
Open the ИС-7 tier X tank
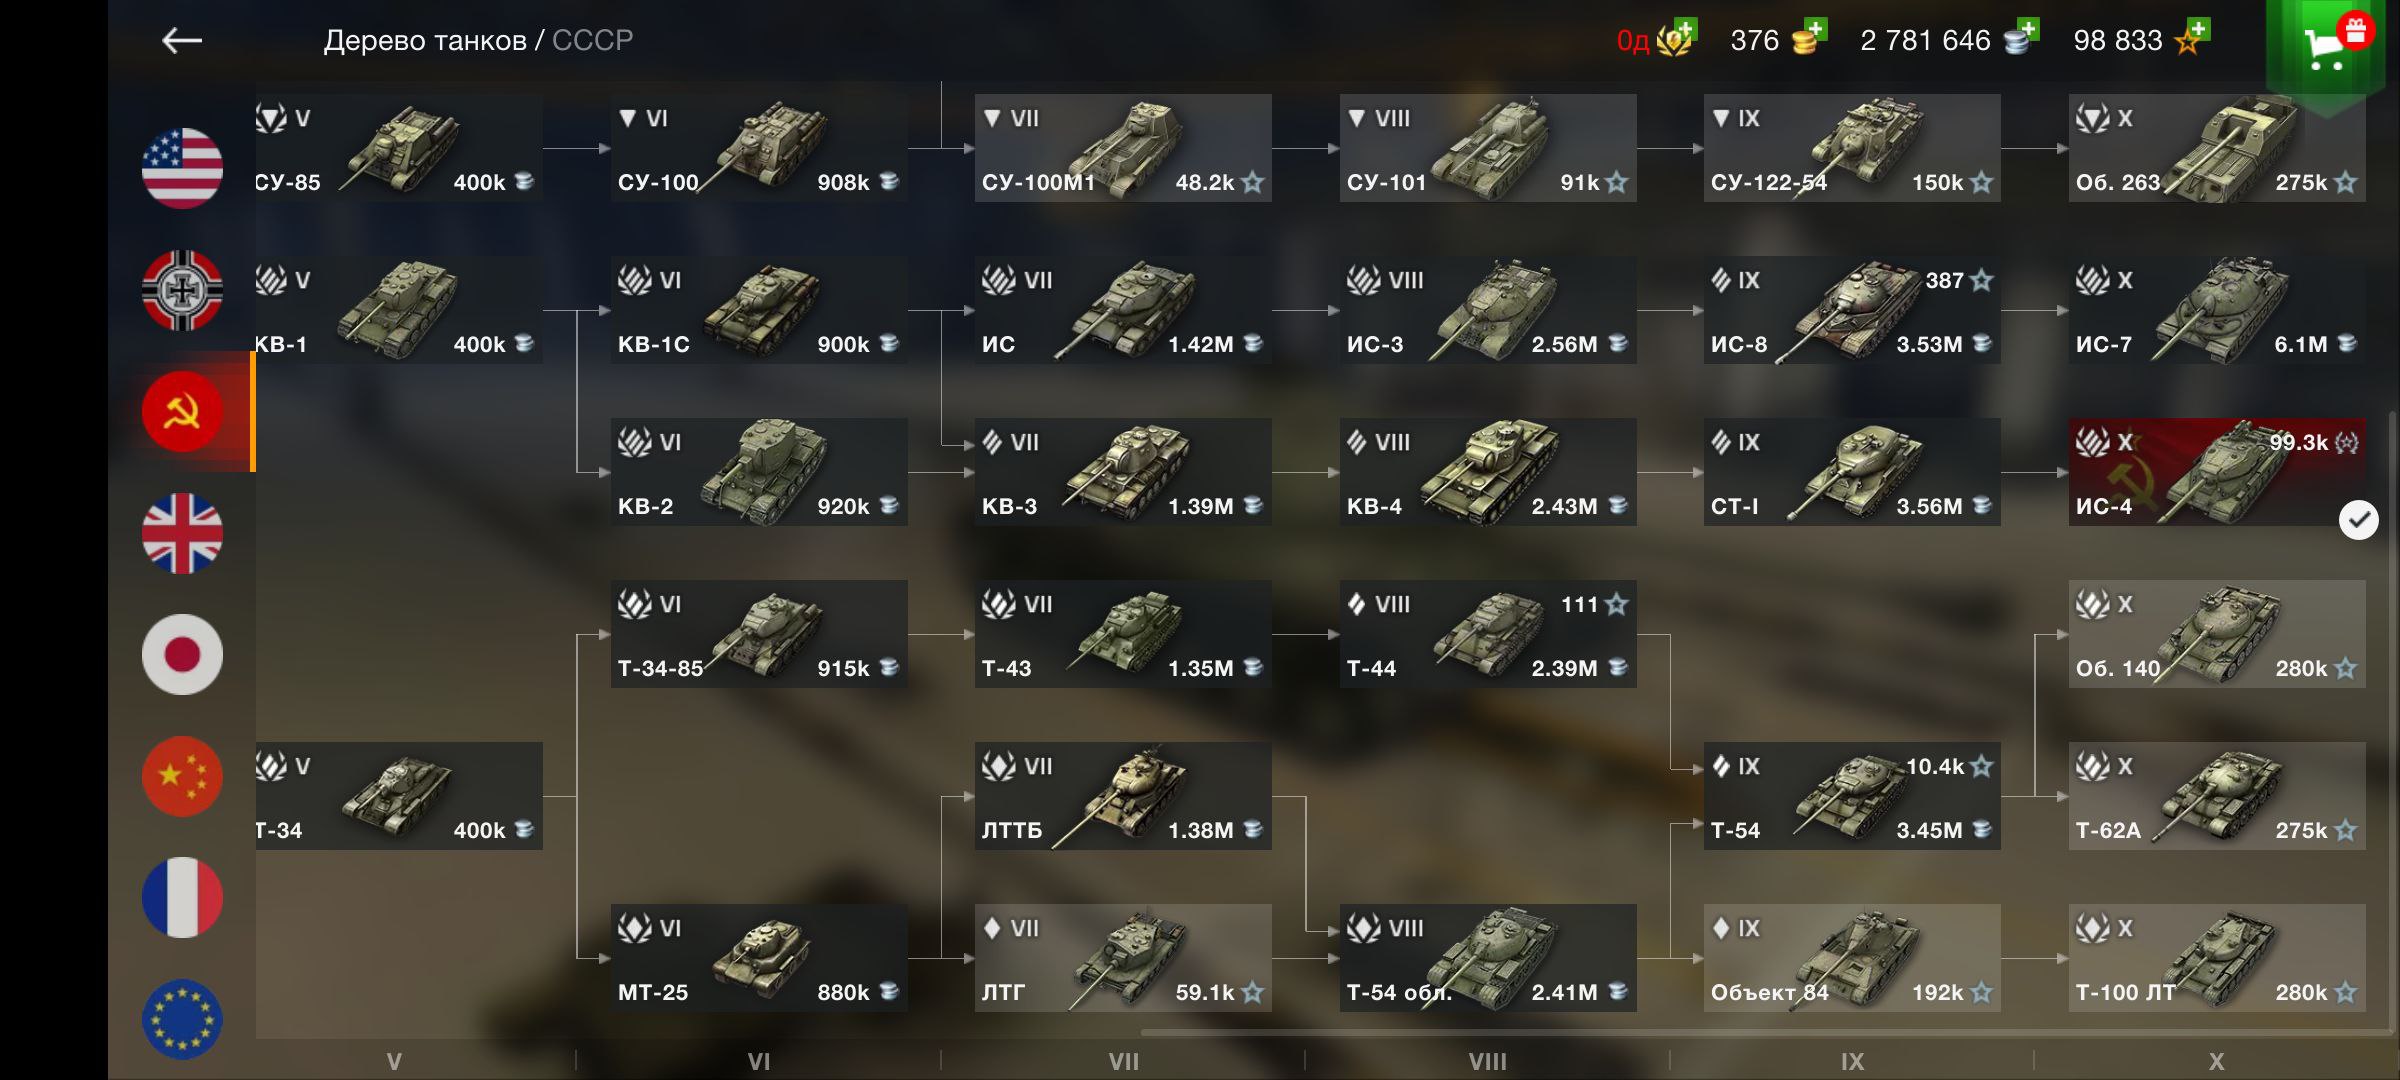click(2217, 310)
